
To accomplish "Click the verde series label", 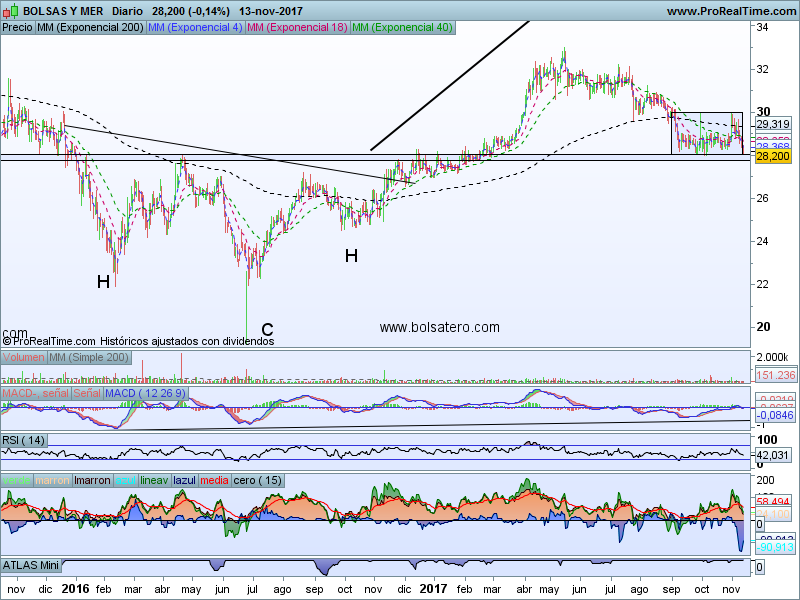I will pyautogui.click(x=17, y=480).
